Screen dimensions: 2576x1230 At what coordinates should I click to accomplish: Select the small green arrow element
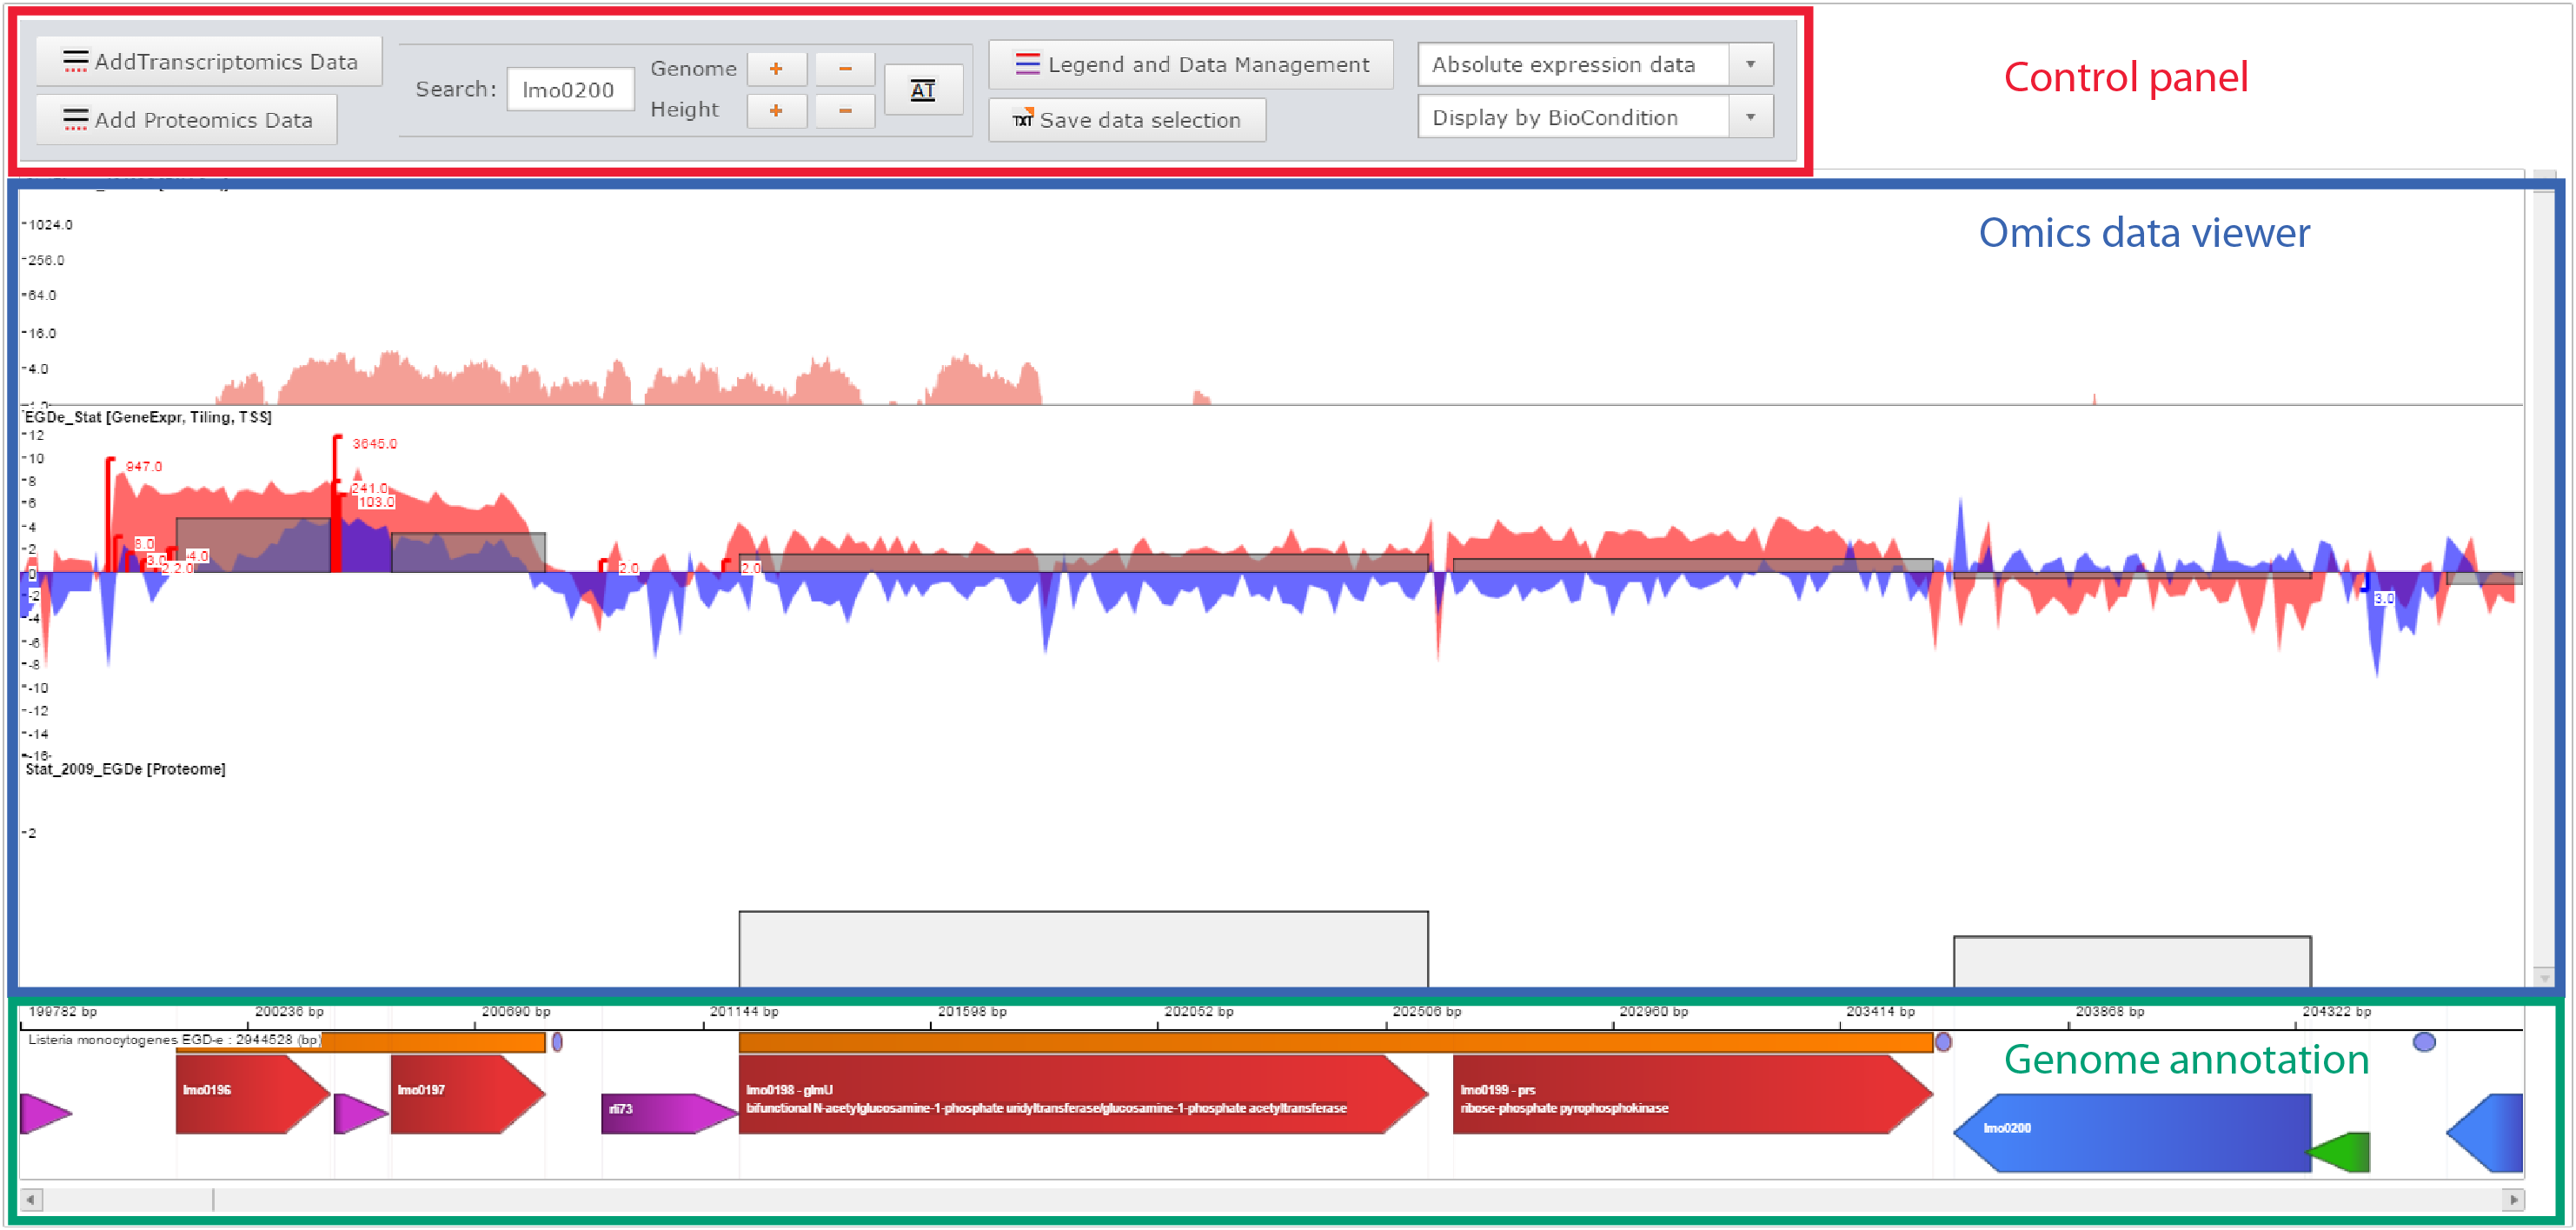pyautogui.click(x=2340, y=1153)
